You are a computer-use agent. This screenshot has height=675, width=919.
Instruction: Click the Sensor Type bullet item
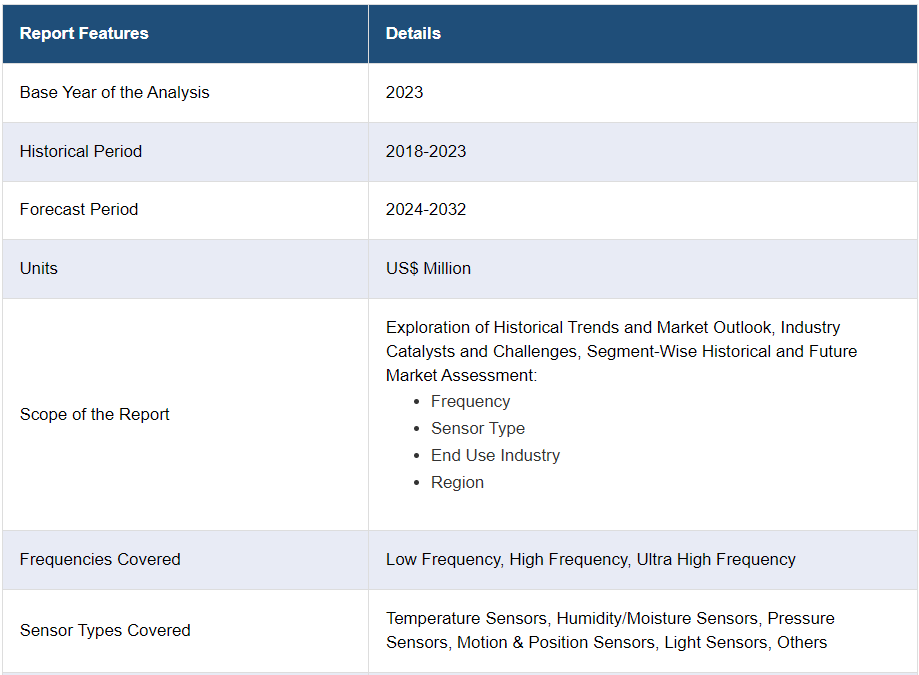[x=478, y=428]
